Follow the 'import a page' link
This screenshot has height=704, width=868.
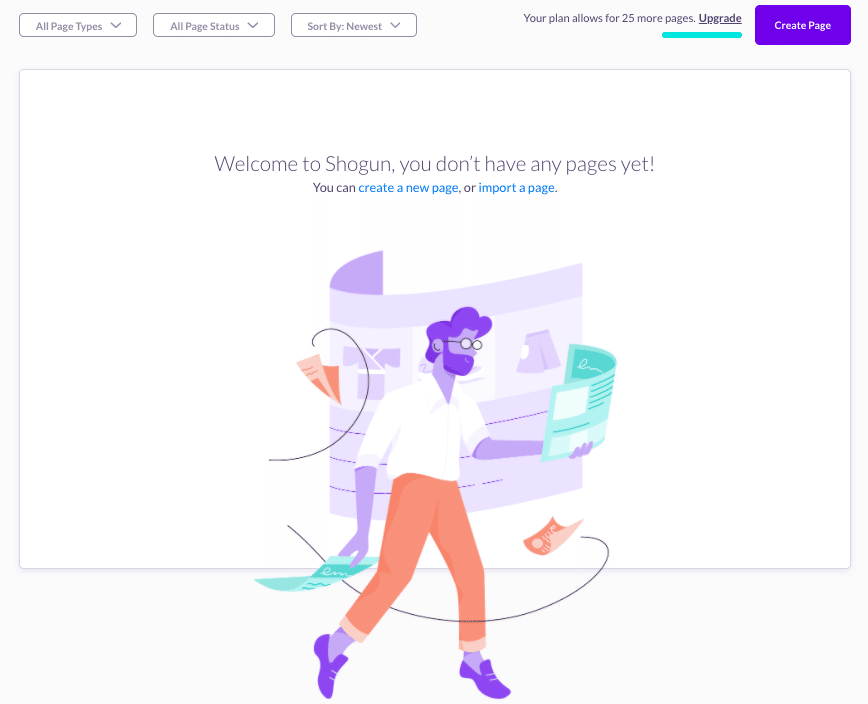pyautogui.click(x=516, y=188)
